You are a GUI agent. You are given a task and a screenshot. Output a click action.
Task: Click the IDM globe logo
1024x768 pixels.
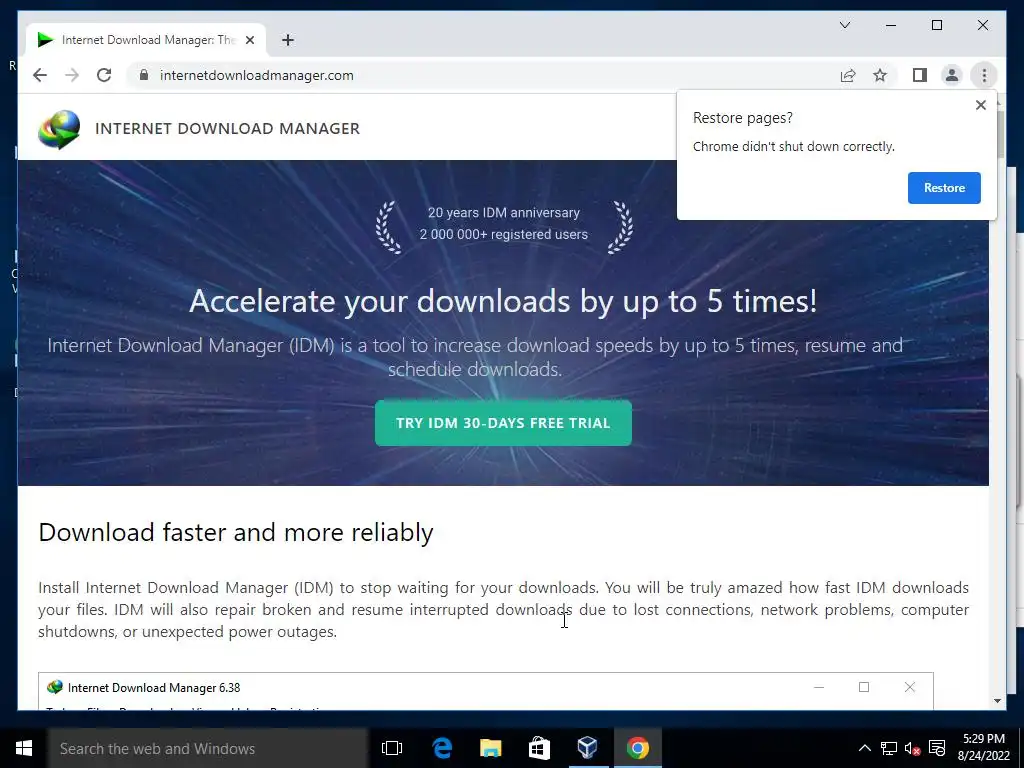[59, 129]
